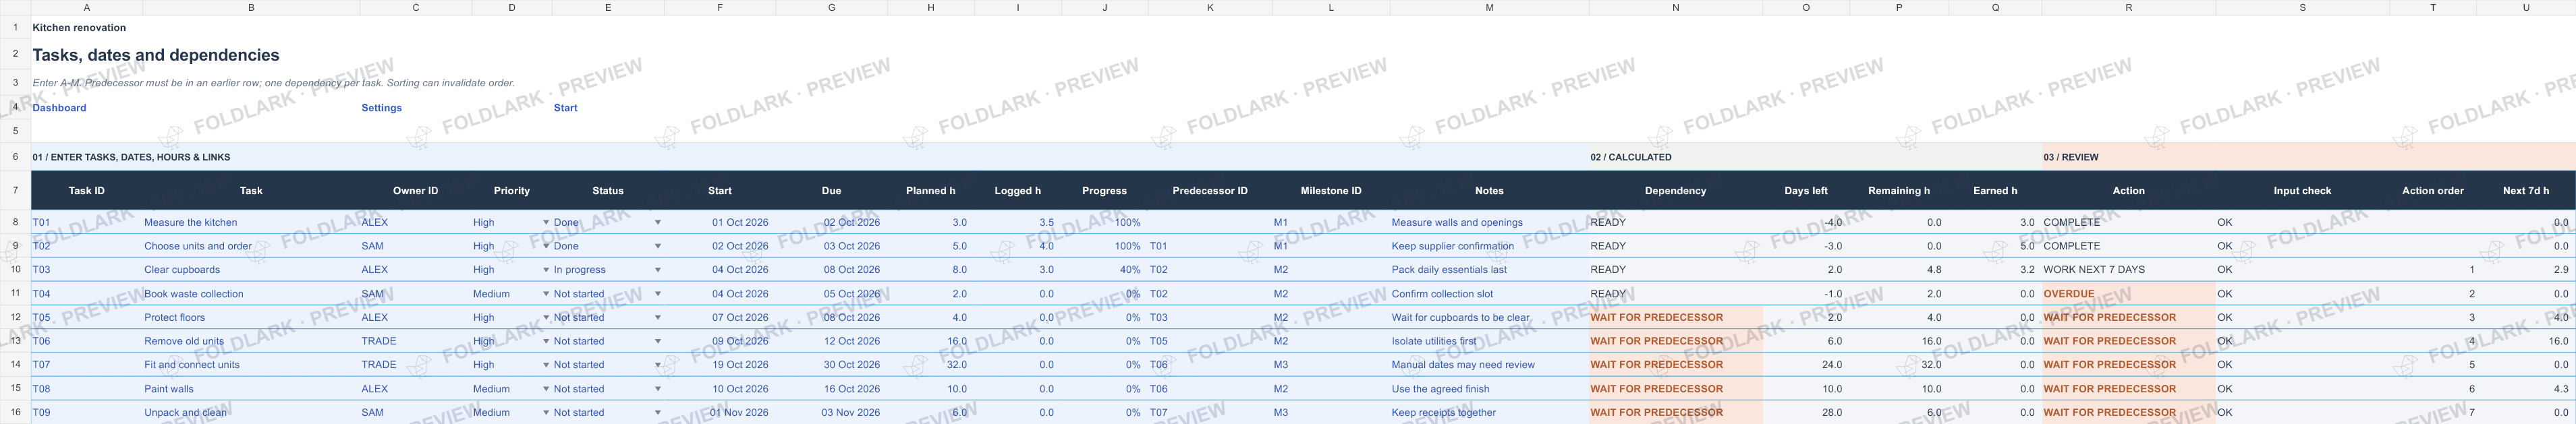Select the T06 task ID cell
2576x424 pixels.
pyautogui.click(x=87, y=341)
